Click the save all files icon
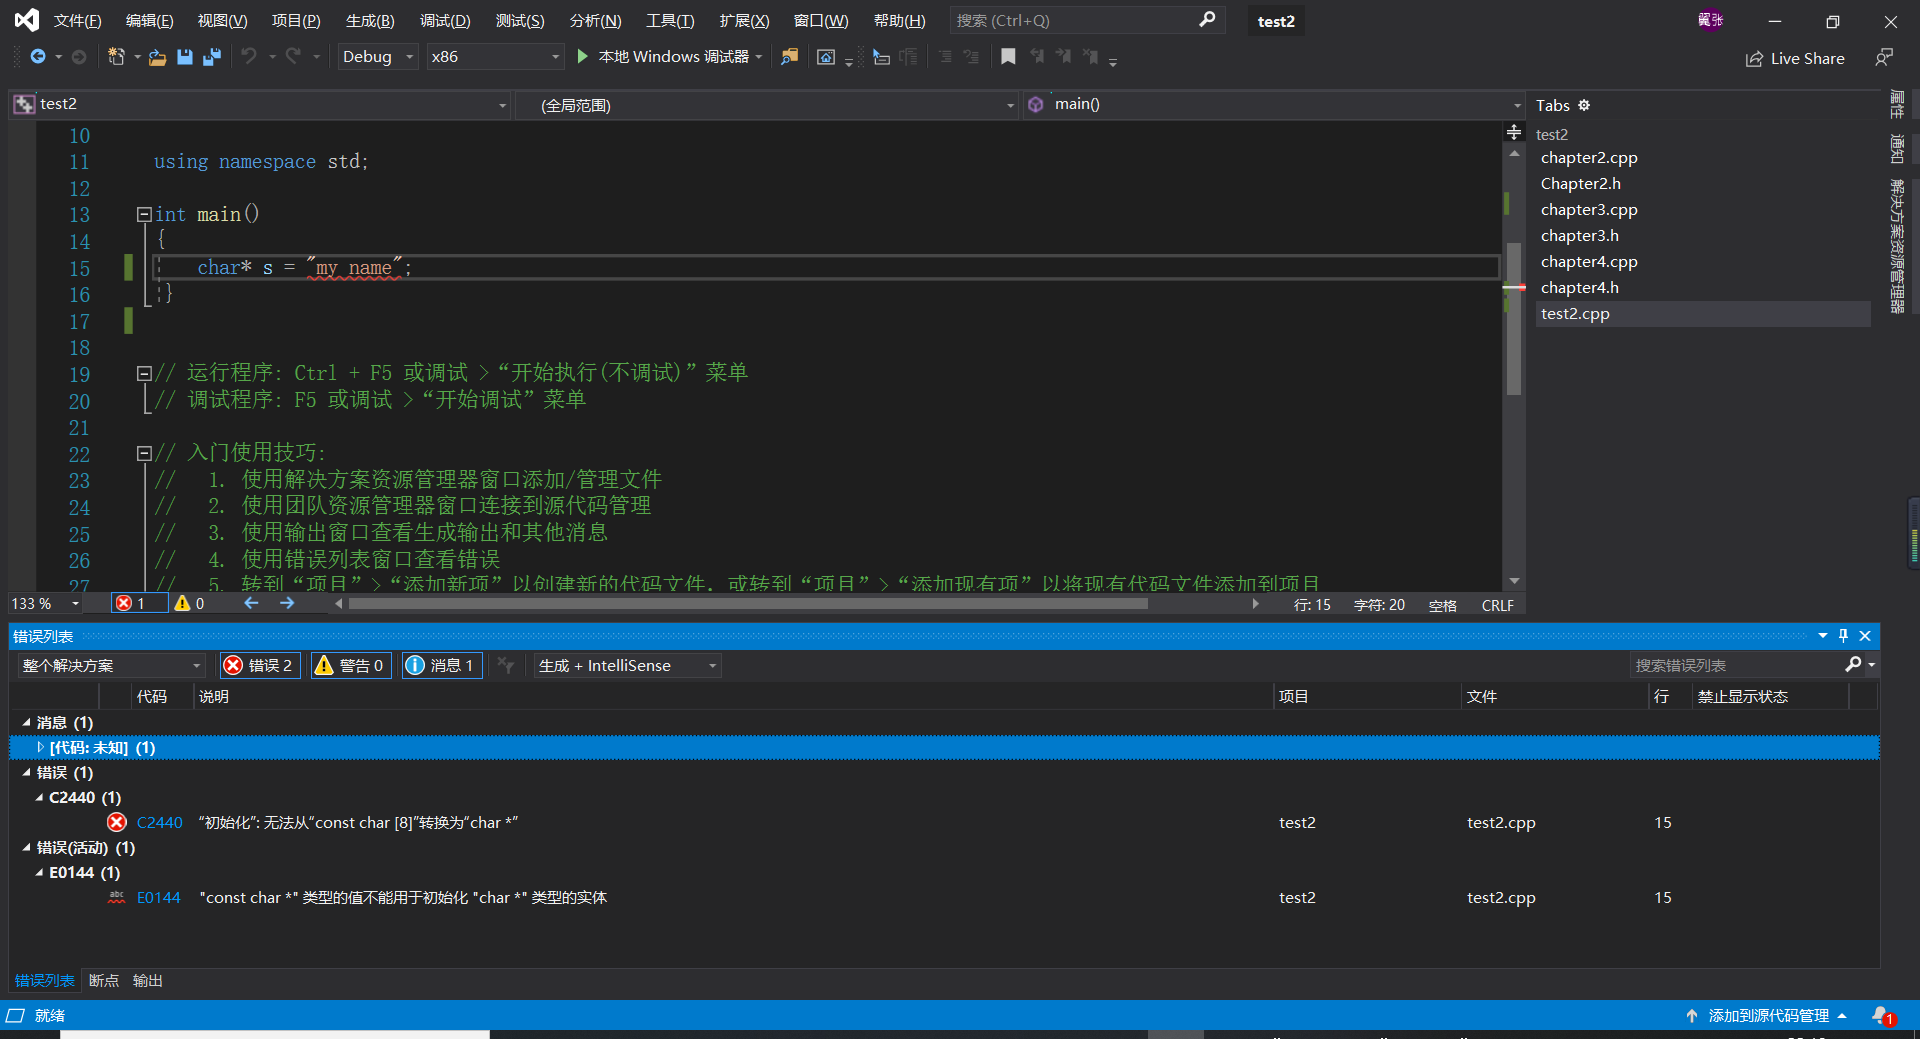The image size is (1929, 1039). pyautogui.click(x=211, y=57)
